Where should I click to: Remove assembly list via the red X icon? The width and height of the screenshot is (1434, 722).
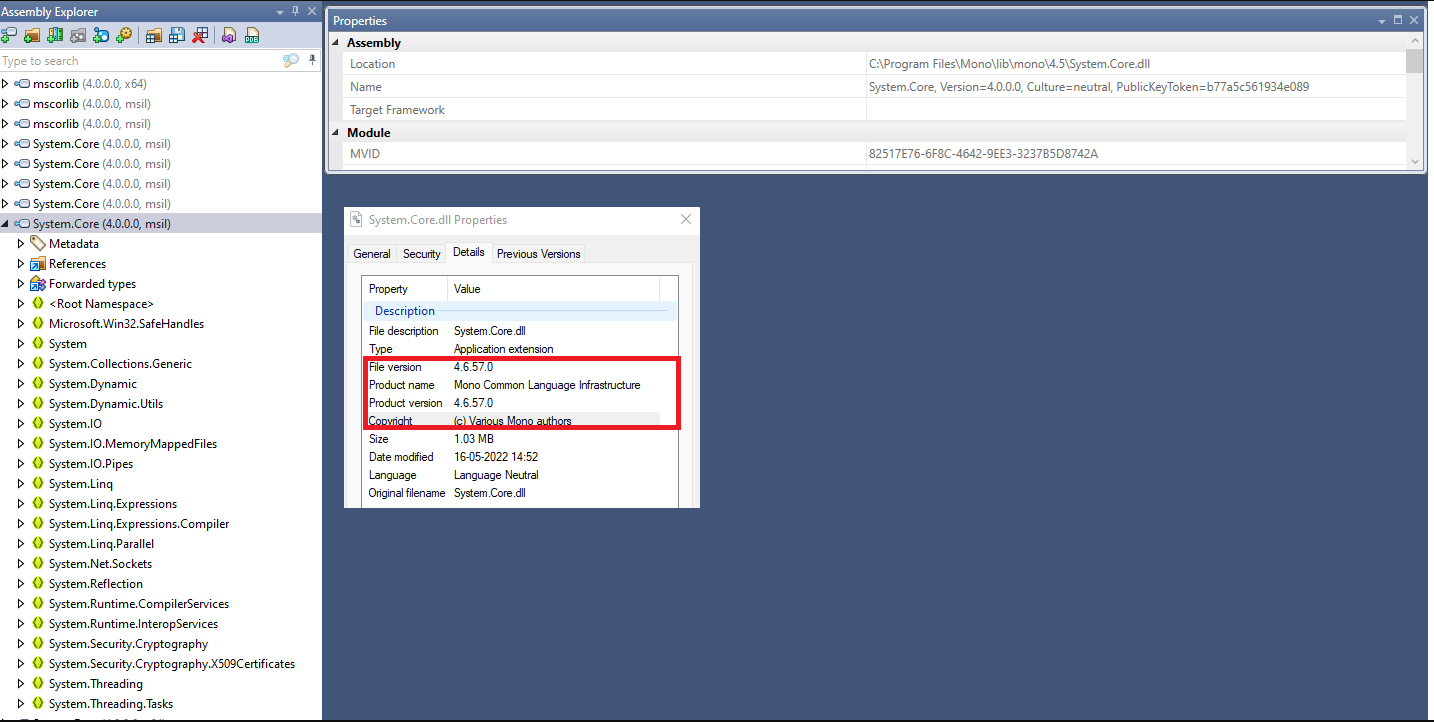(199, 35)
